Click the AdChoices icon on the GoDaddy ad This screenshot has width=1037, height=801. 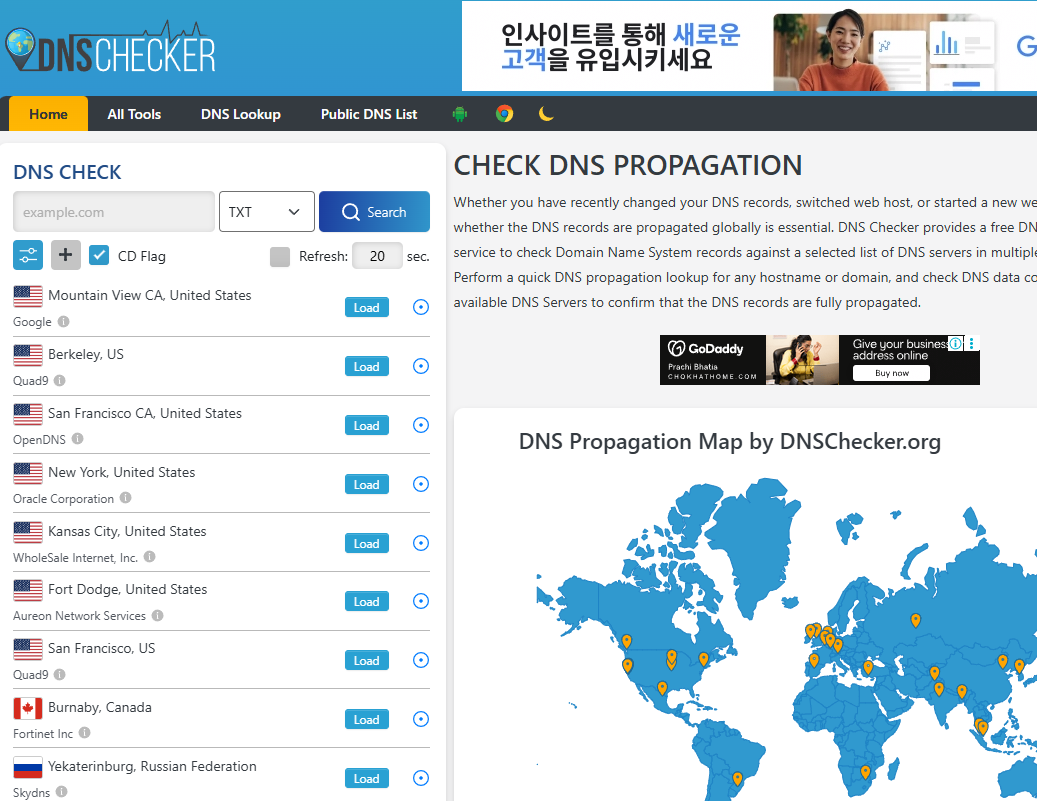955,343
